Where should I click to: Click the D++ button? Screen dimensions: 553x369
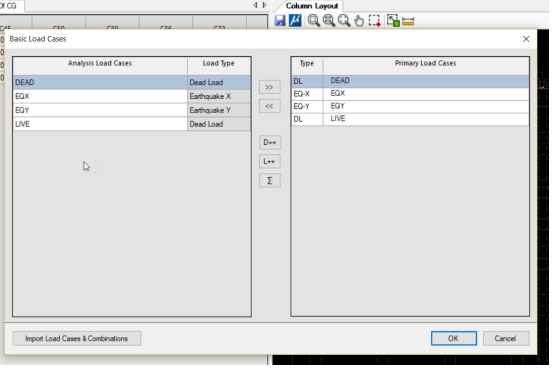point(269,143)
